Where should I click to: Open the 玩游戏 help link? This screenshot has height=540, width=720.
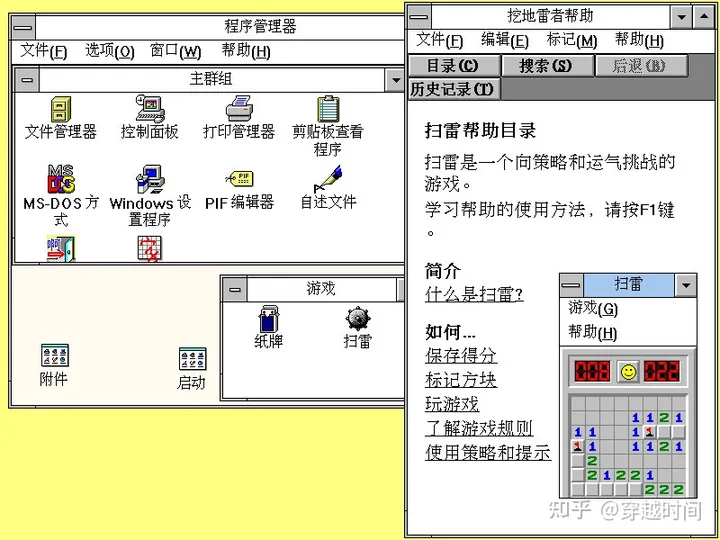[x=452, y=404]
